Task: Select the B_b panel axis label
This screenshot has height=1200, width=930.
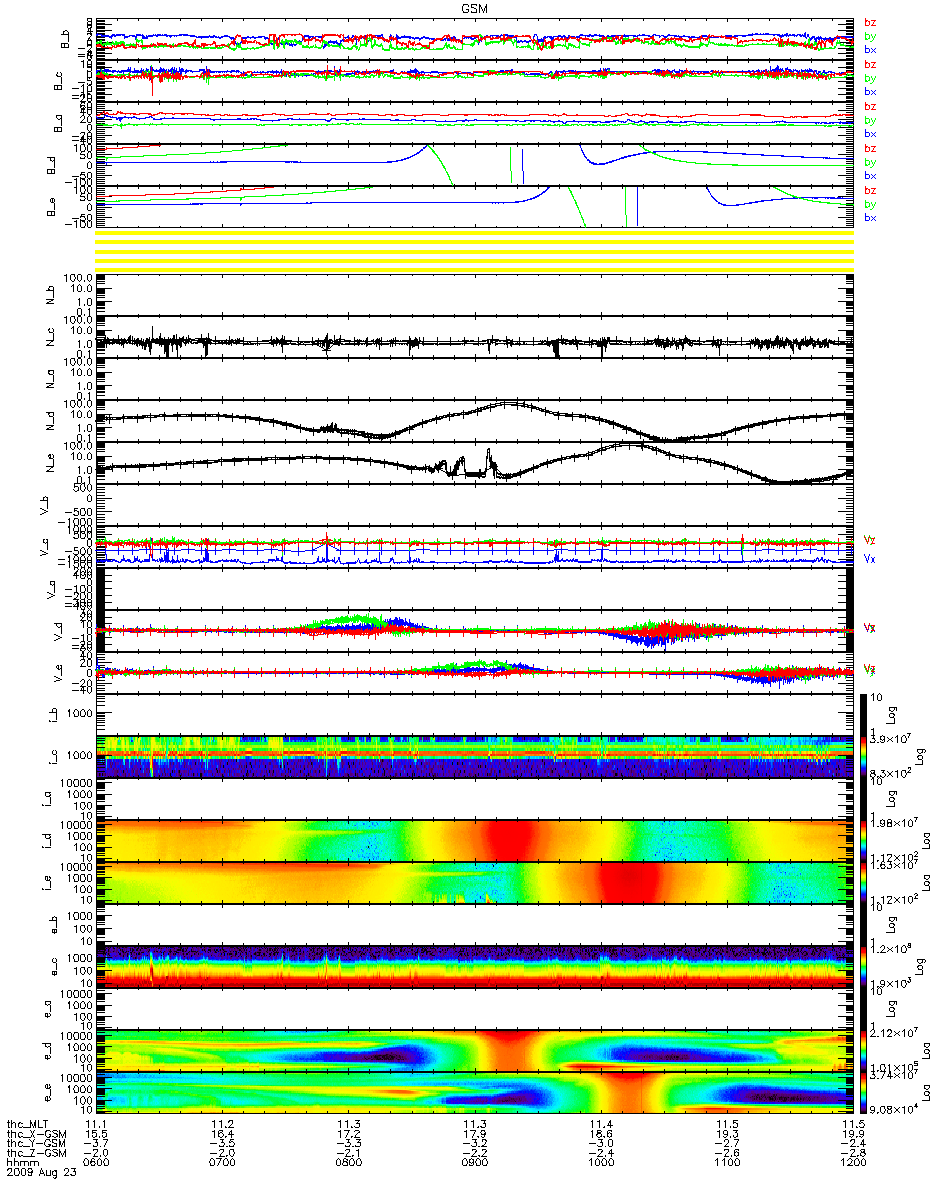Action: [65, 38]
